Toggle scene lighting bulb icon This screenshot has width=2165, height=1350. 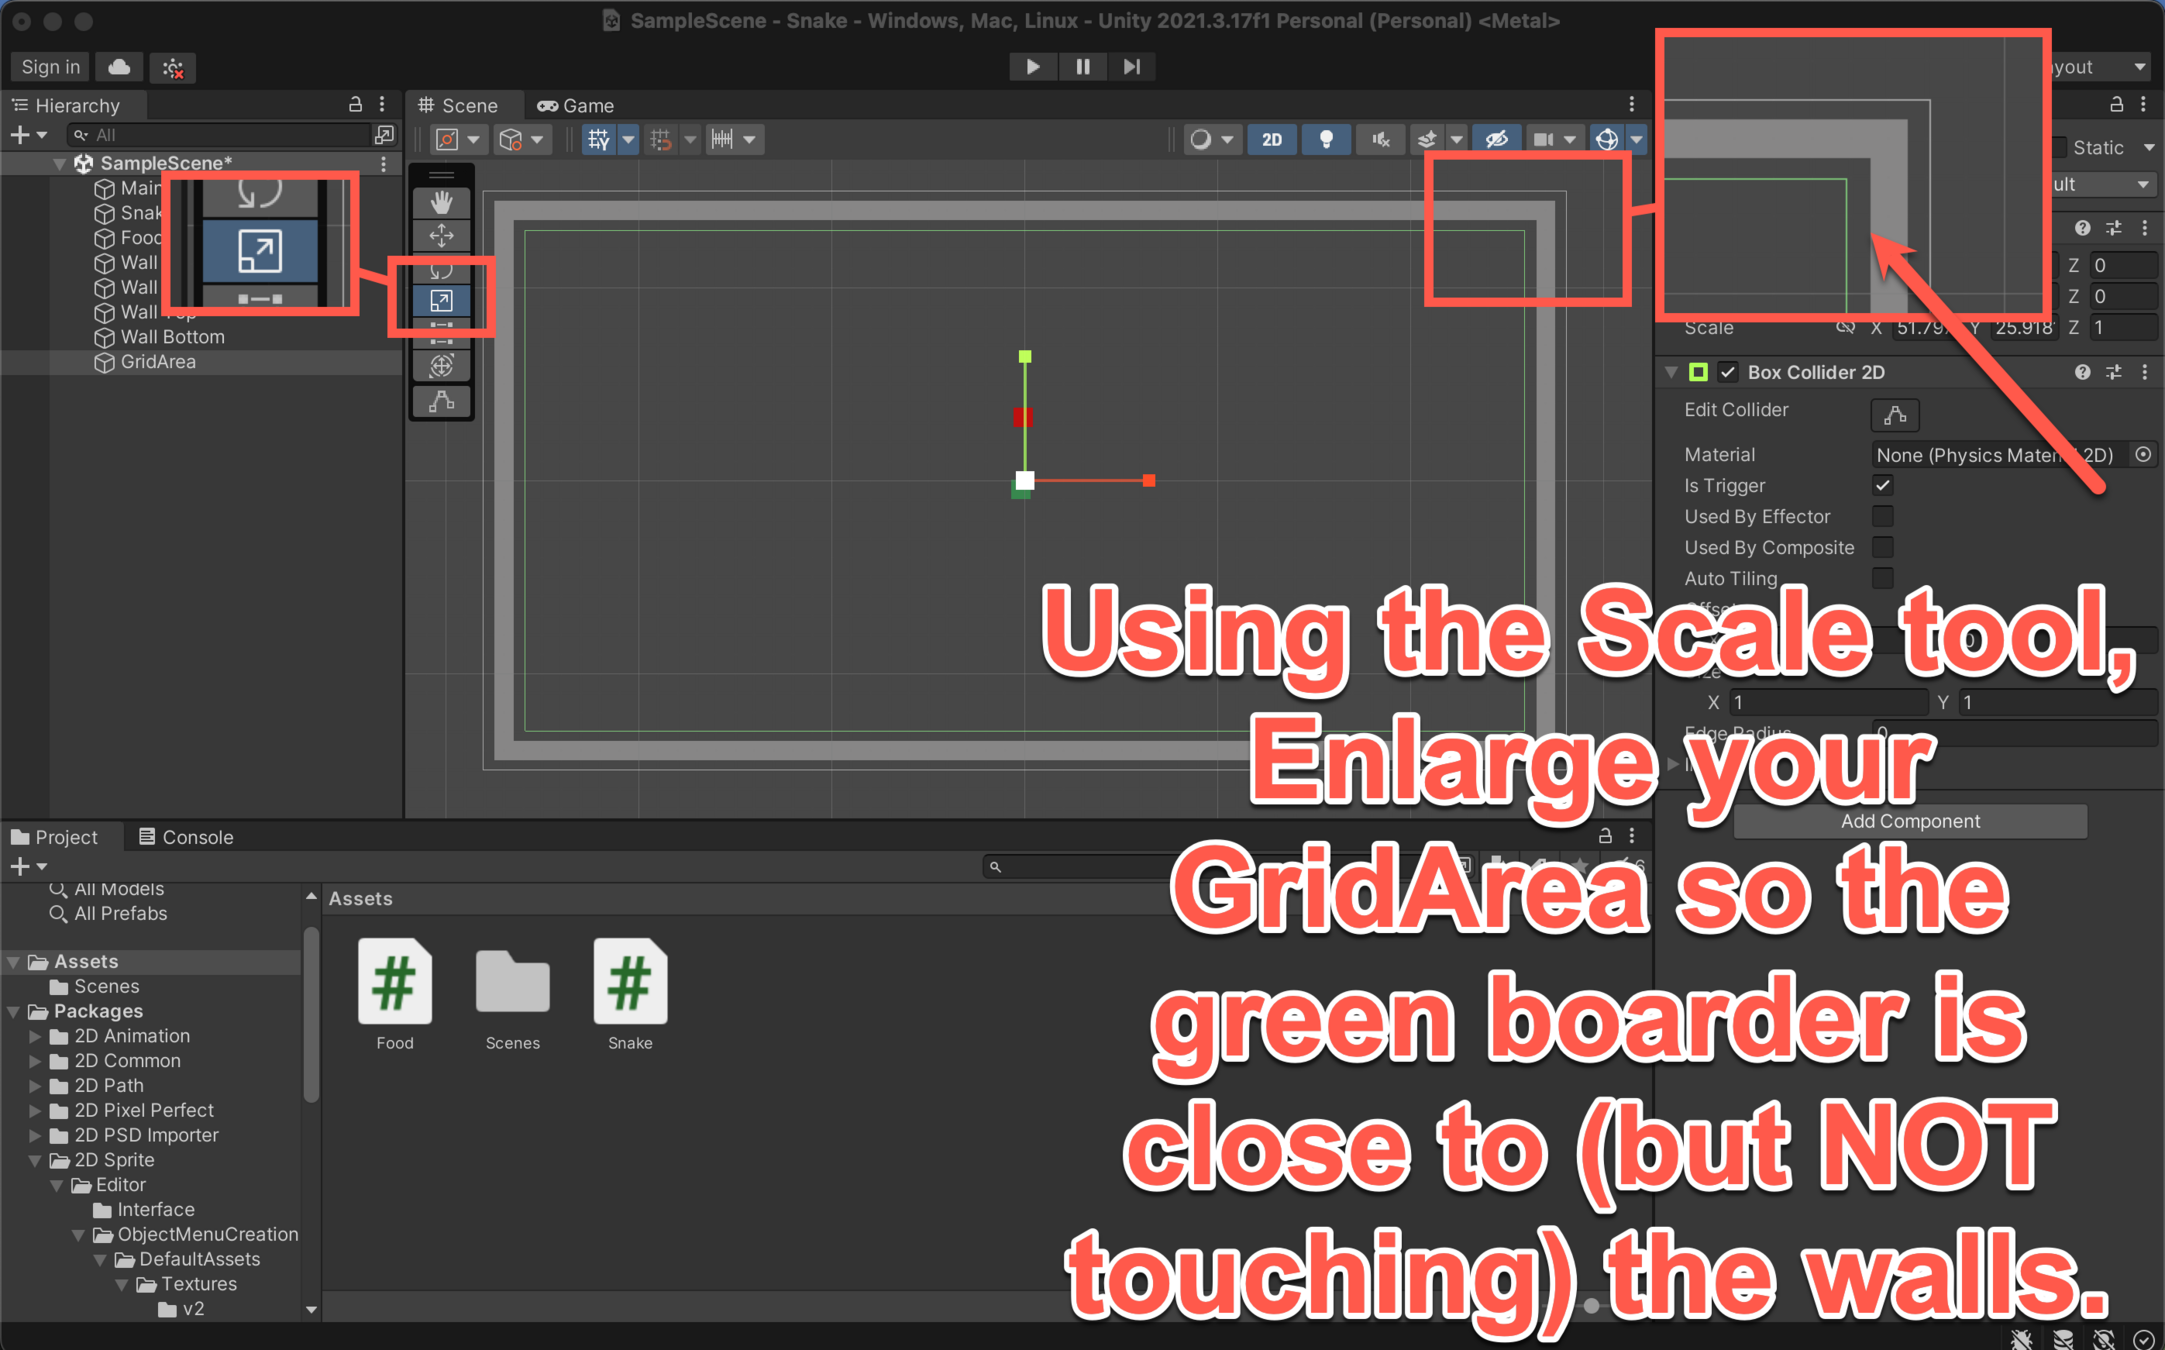(x=1326, y=139)
